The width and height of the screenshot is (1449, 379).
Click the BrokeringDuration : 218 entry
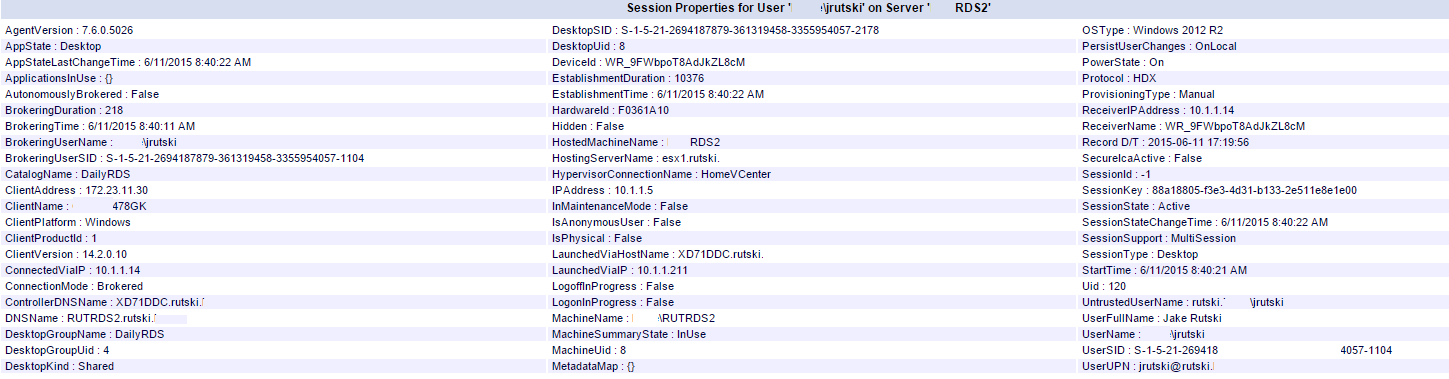pos(64,110)
